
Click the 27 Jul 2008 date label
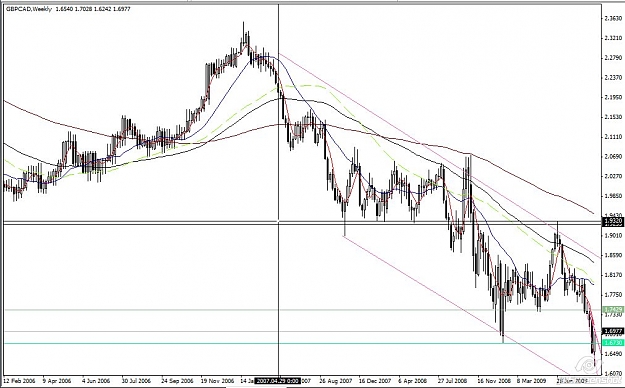452,381
